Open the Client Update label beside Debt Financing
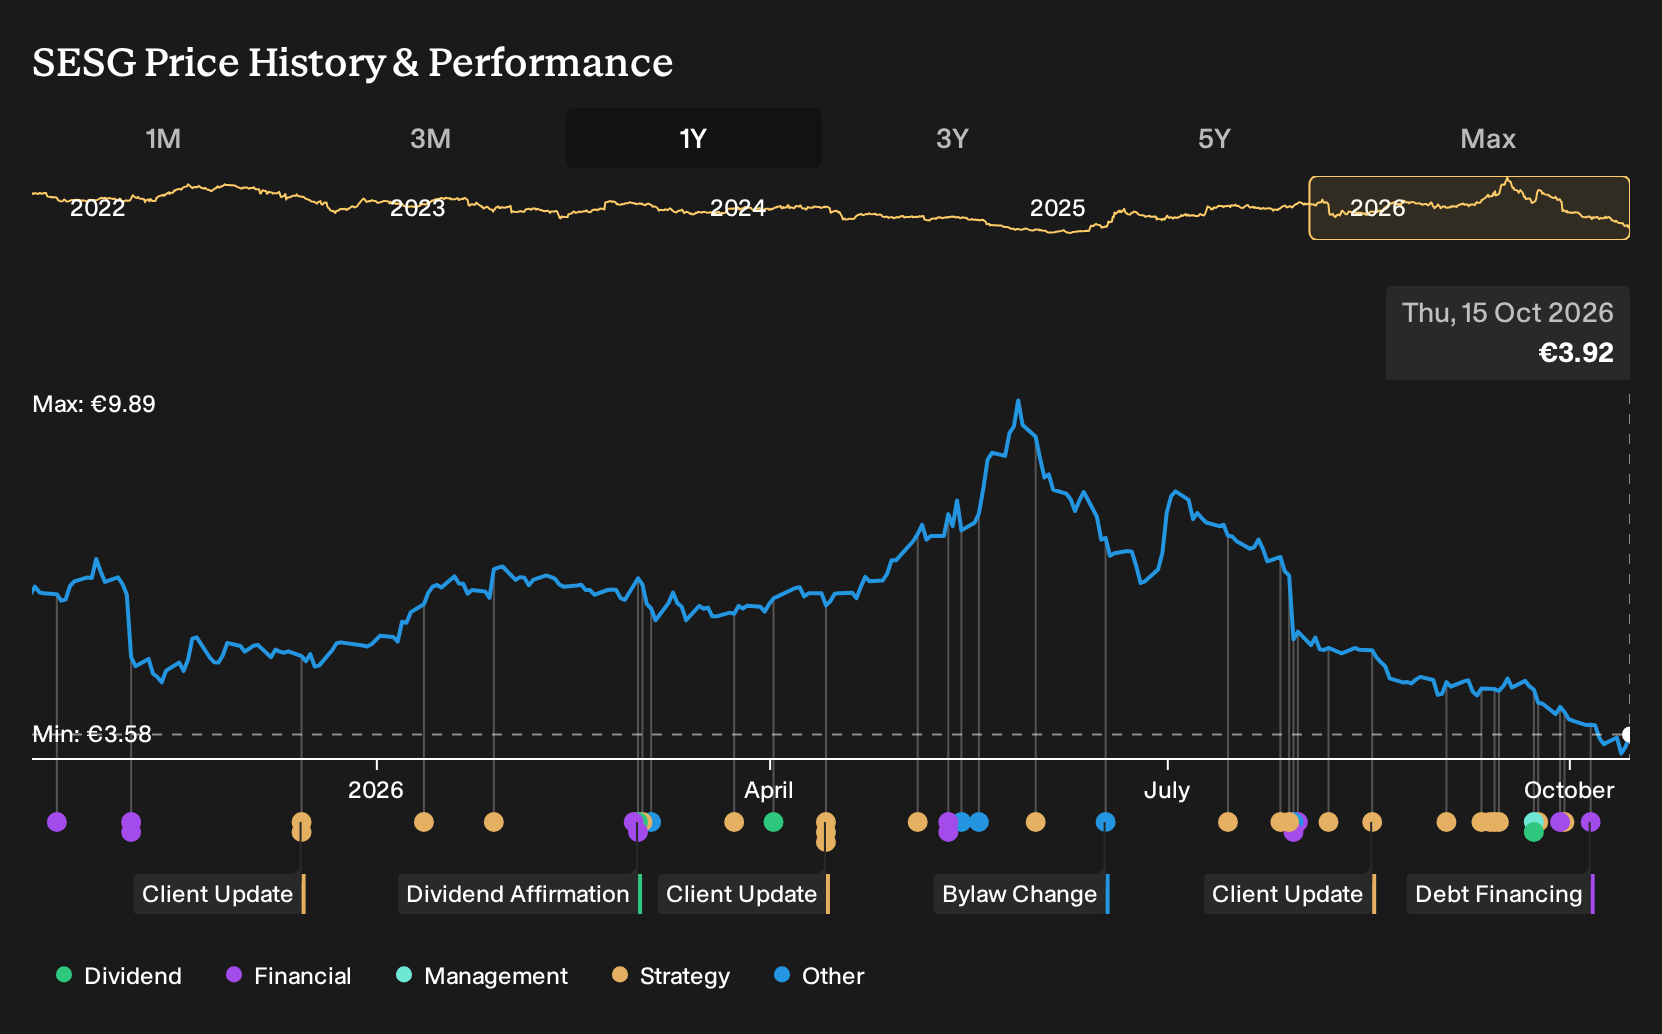Image resolution: width=1662 pixels, height=1034 pixels. 1290,894
